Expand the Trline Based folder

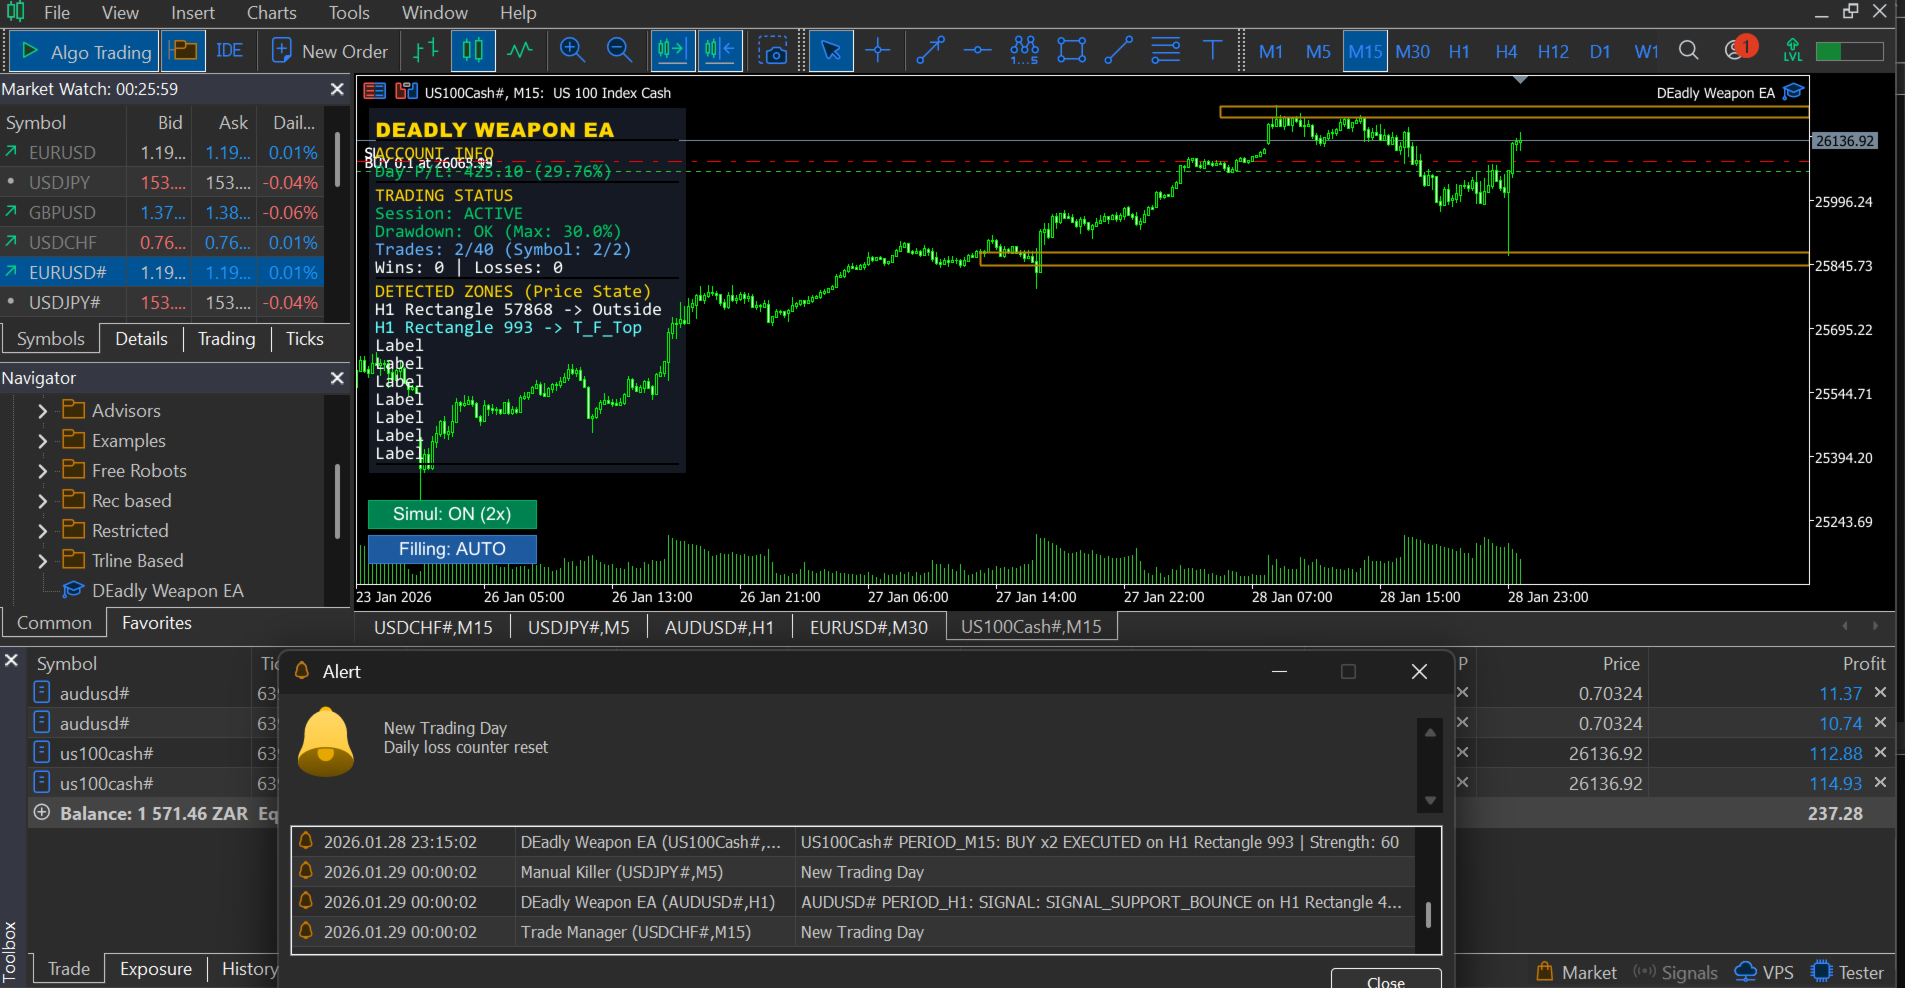point(42,561)
